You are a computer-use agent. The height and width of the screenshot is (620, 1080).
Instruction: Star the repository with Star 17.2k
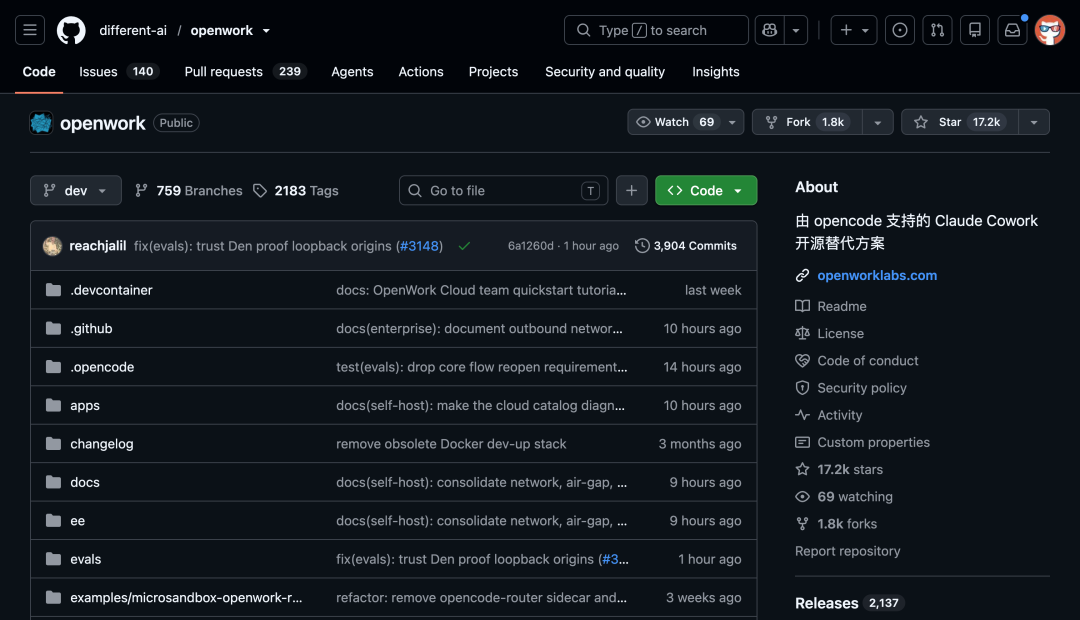tap(960, 122)
